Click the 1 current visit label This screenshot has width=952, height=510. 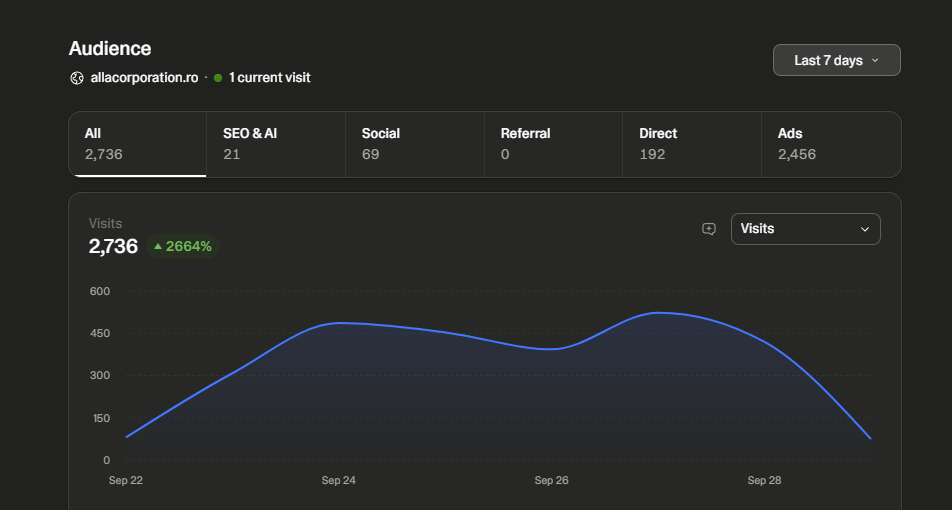click(270, 78)
